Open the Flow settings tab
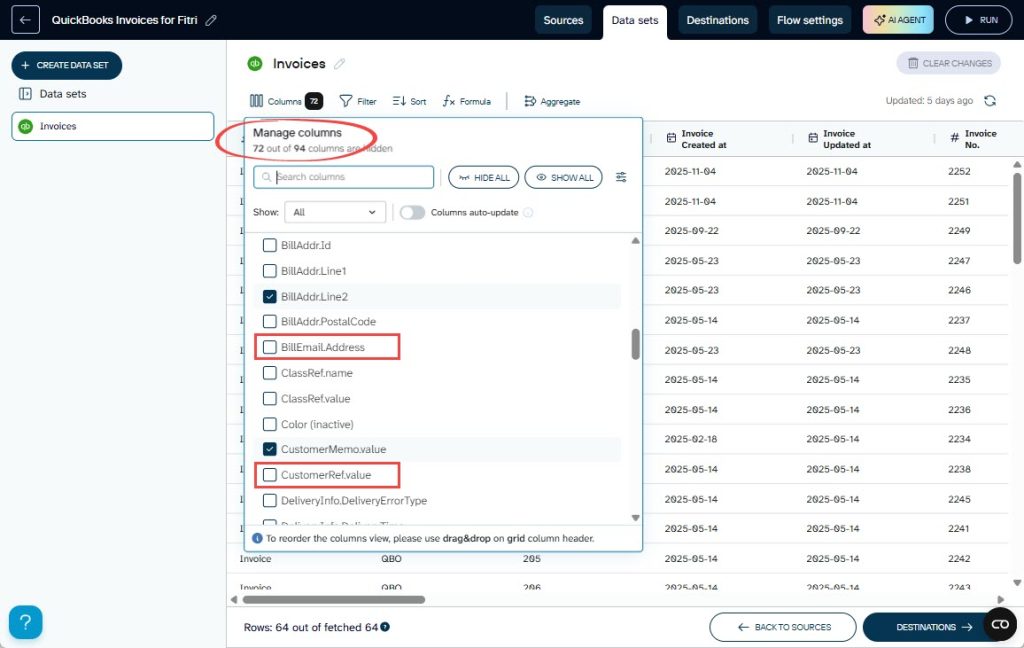This screenshot has width=1024, height=648. pyautogui.click(x=809, y=19)
